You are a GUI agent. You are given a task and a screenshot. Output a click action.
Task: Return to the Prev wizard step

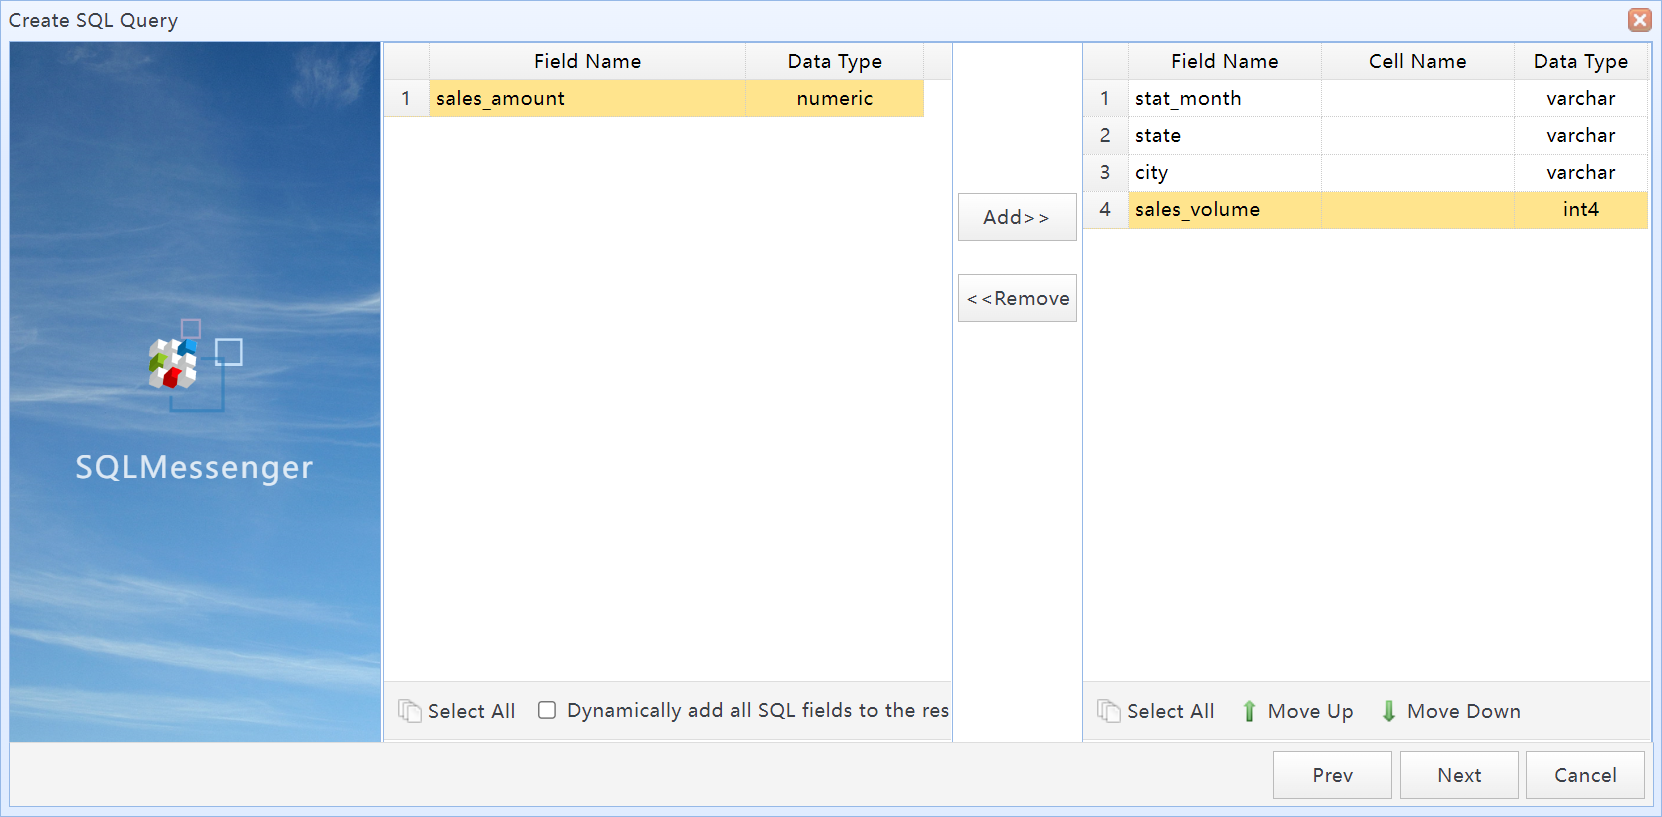point(1331,775)
